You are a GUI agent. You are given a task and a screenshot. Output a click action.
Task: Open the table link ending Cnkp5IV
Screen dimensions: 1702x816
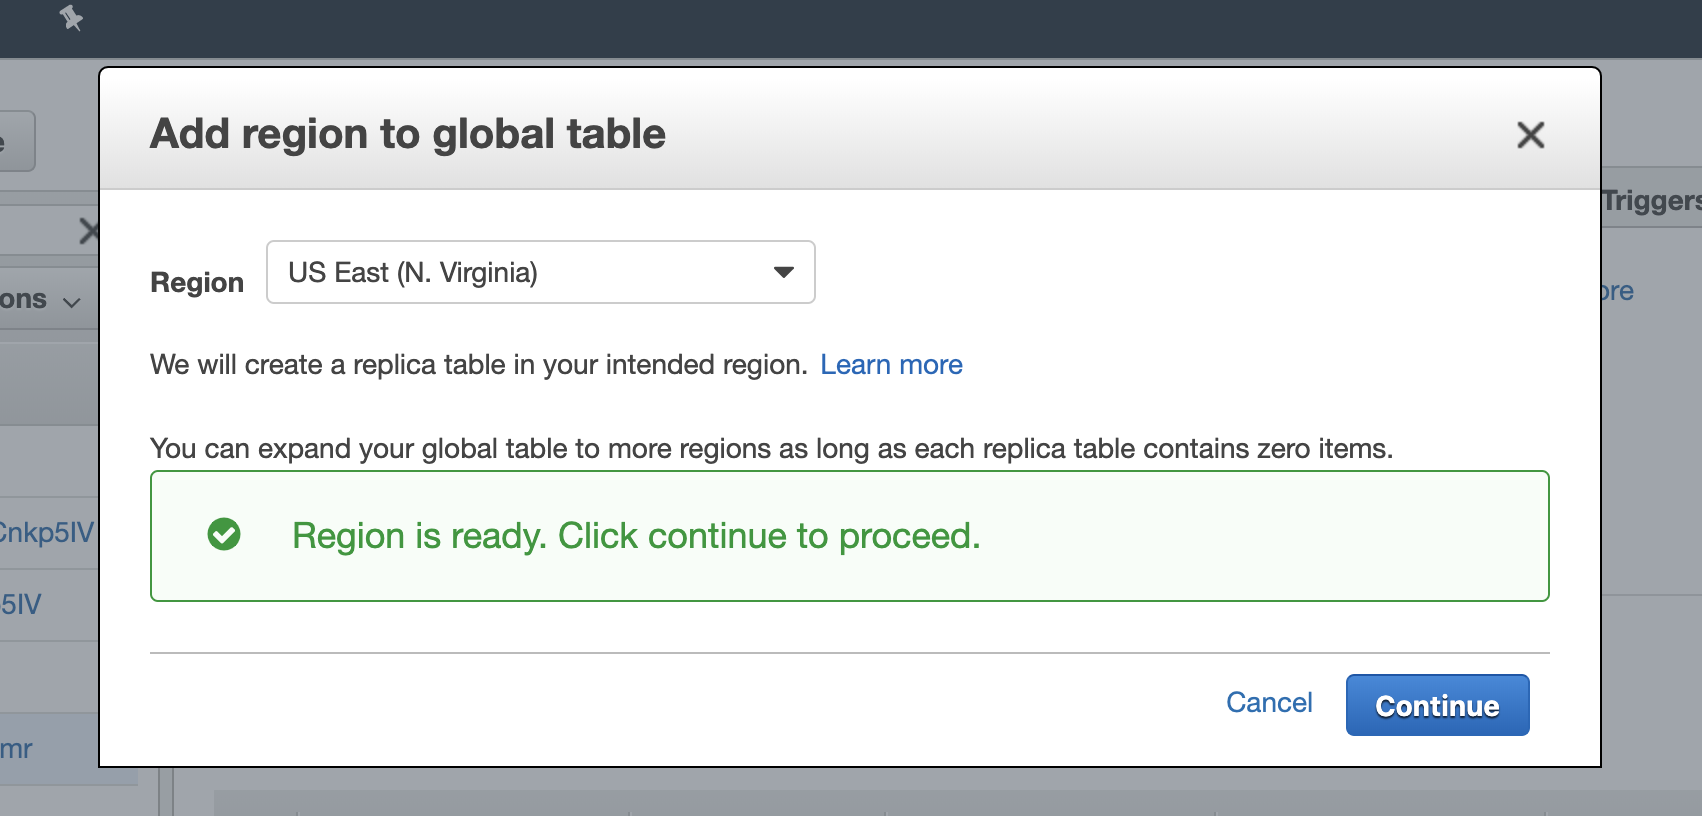[47, 532]
